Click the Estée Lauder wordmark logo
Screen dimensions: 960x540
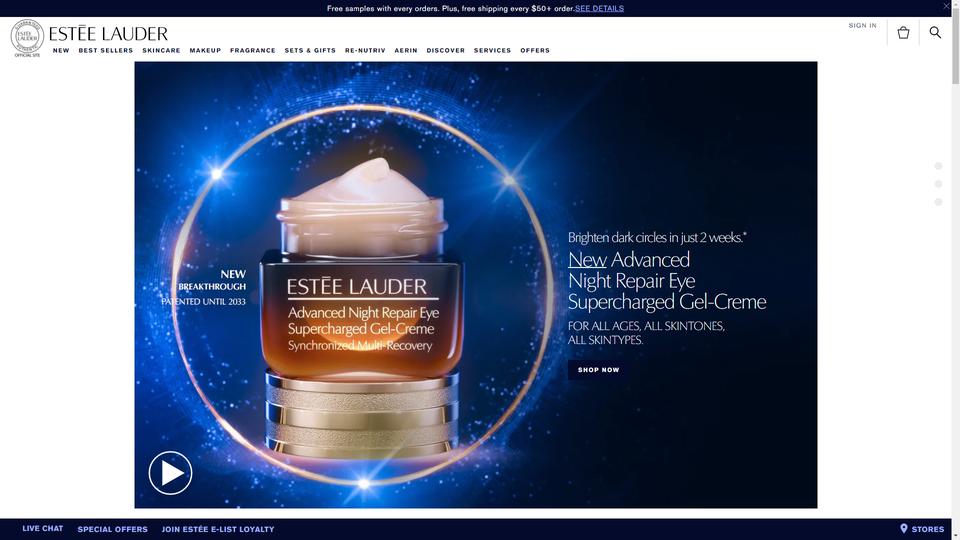coord(108,33)
